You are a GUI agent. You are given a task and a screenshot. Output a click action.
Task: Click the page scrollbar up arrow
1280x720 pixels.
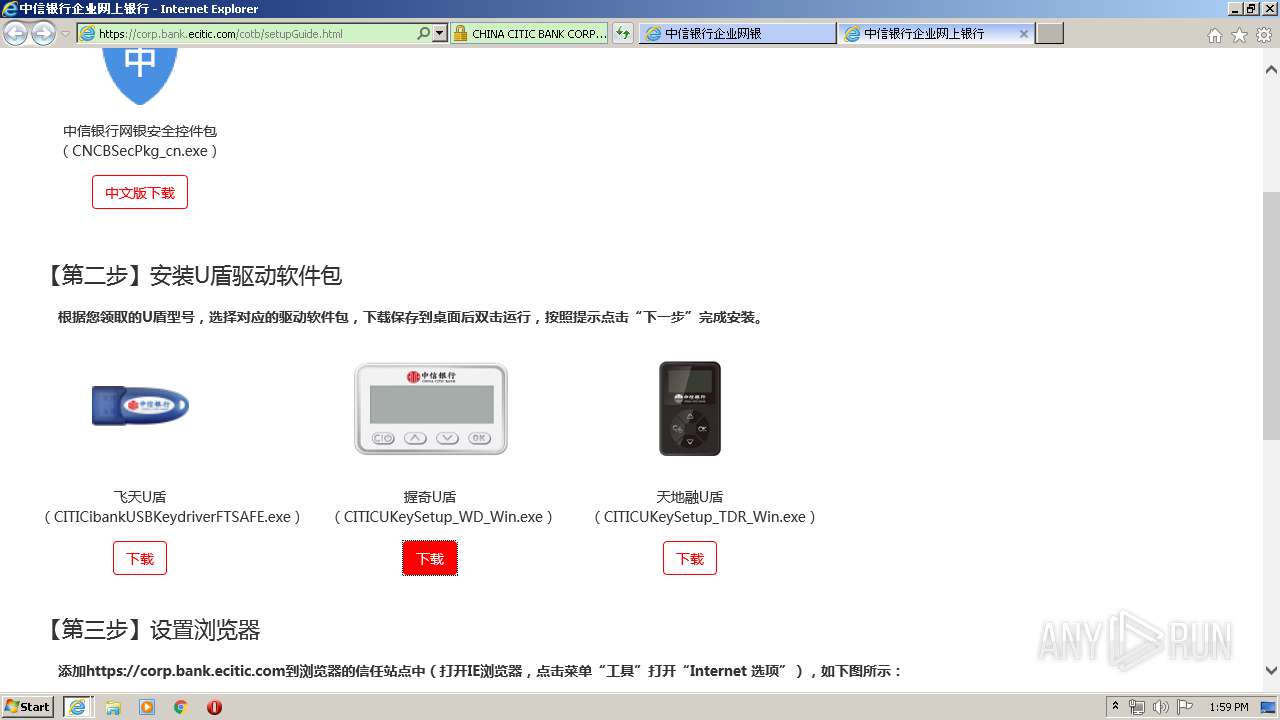pos(1271,70)
